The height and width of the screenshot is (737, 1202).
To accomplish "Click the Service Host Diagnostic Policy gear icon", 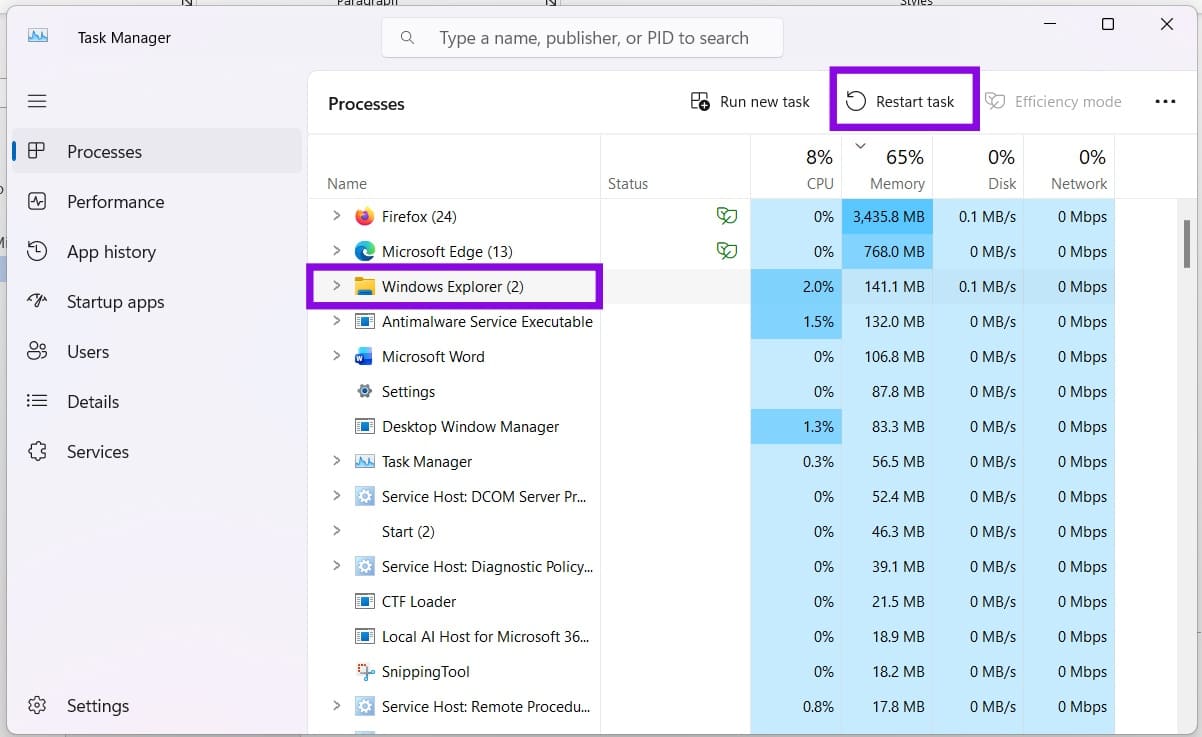I will pos(364,566).
